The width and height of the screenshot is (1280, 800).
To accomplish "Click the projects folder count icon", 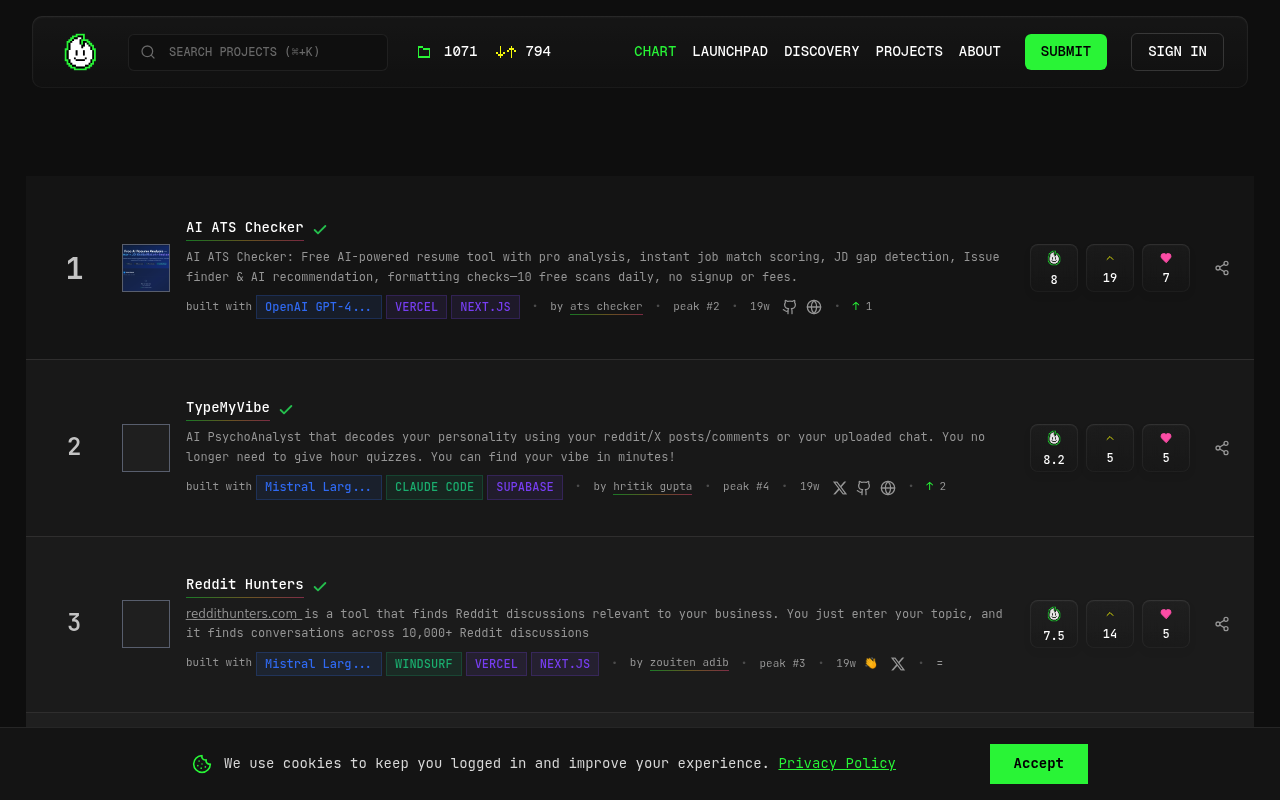I will click(424, 52).
